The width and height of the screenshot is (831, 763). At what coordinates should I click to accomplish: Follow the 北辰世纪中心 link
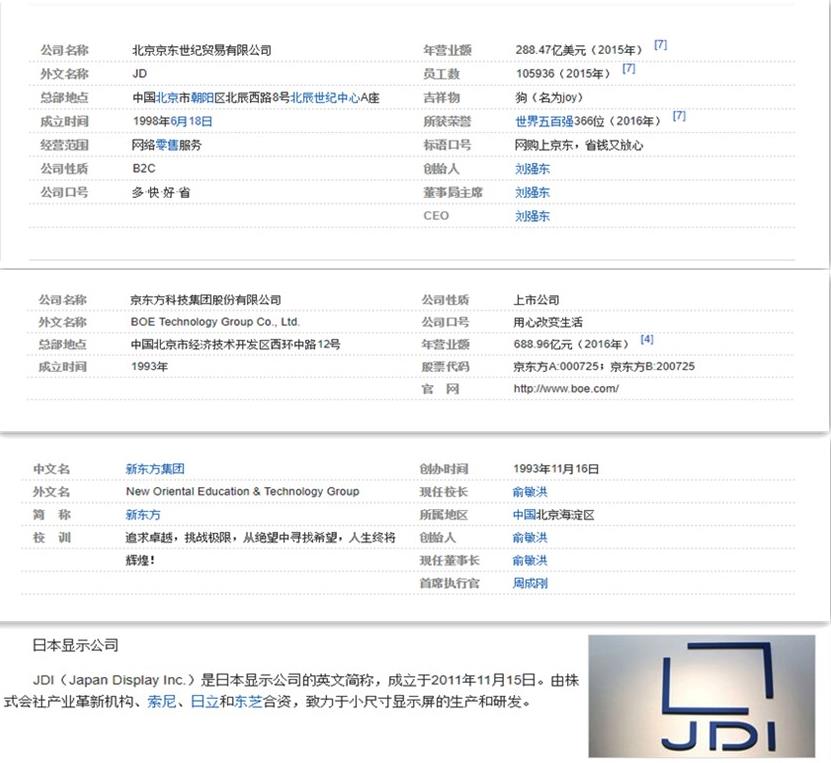325,97
